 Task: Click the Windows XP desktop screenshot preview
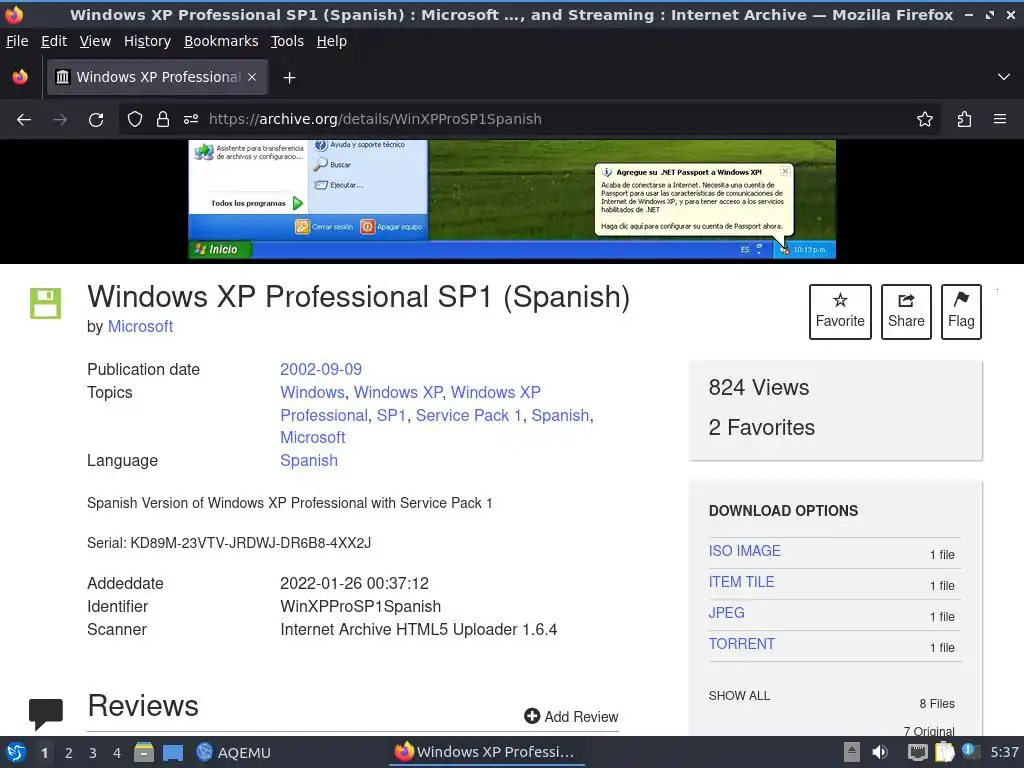[x=512, y=199]
